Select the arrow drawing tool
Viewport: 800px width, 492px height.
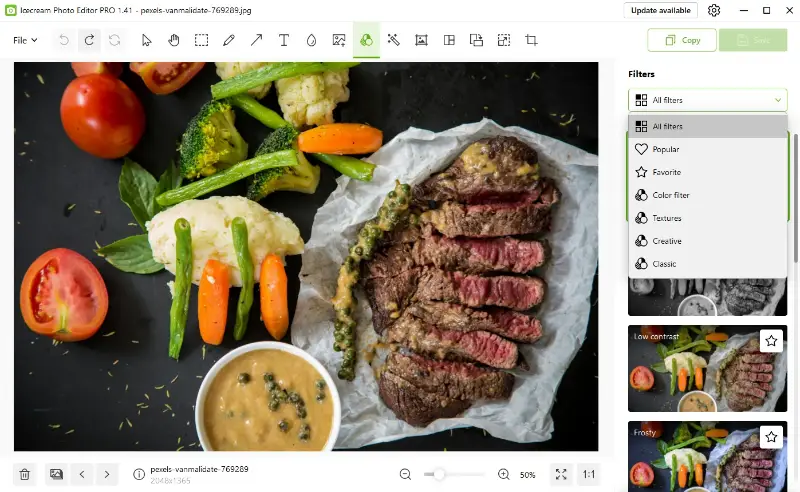click(x=256, y=40)
